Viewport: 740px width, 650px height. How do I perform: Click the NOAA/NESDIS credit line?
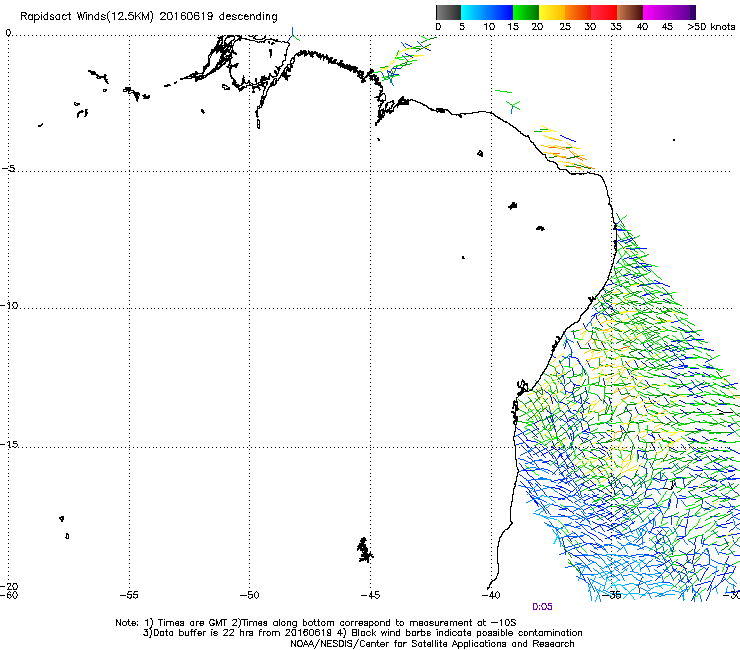432,644
